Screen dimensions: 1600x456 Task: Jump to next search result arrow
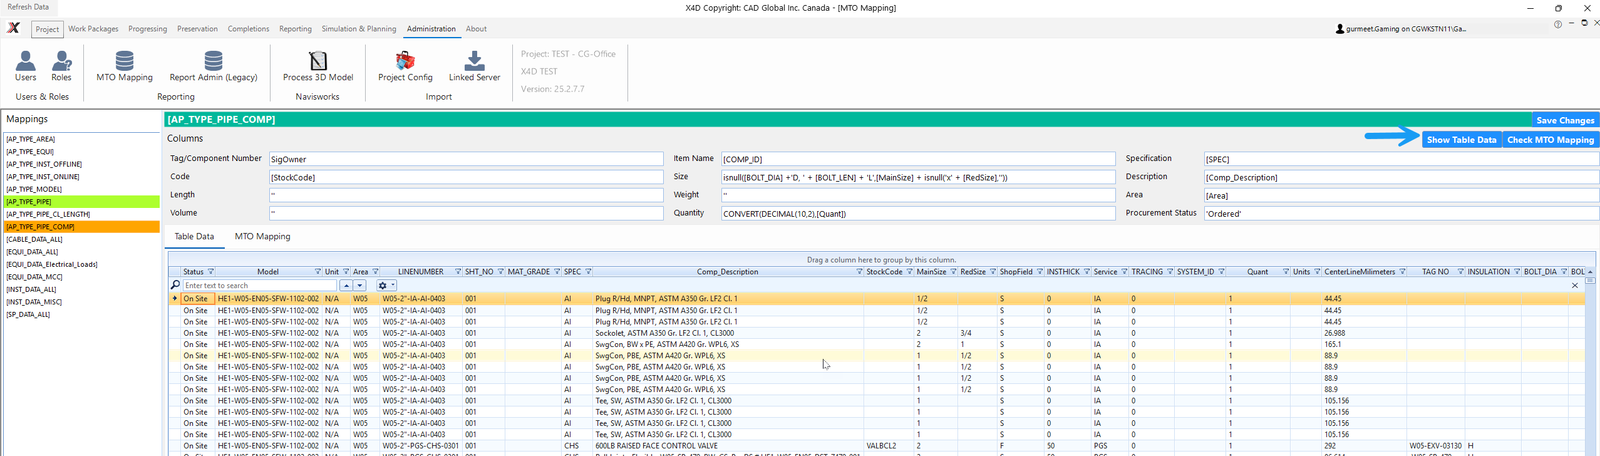[x=360, y=286]
